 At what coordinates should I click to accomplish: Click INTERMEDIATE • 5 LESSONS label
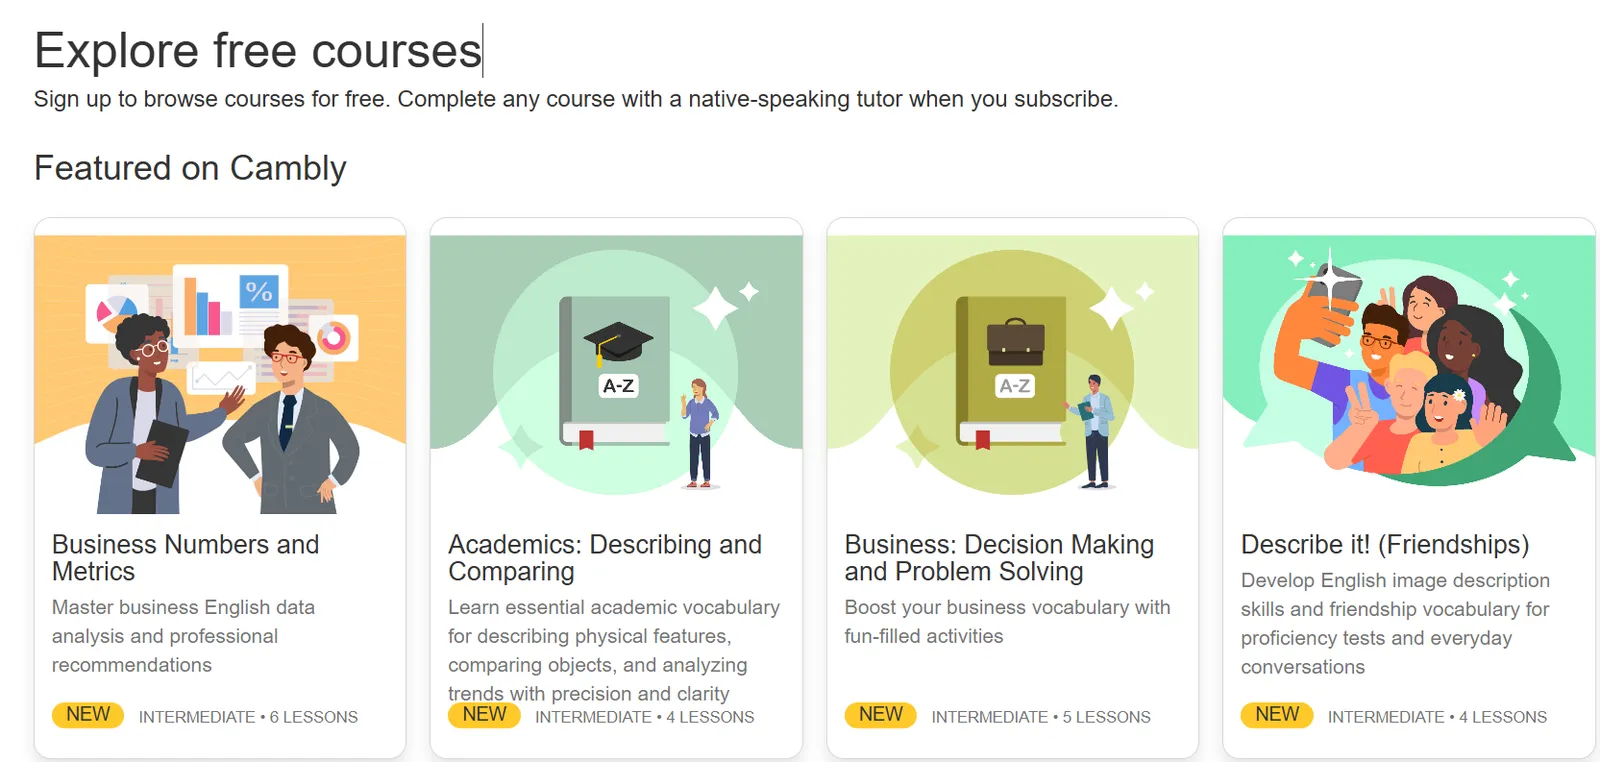pyautogui.click(x=1040, y=716)
